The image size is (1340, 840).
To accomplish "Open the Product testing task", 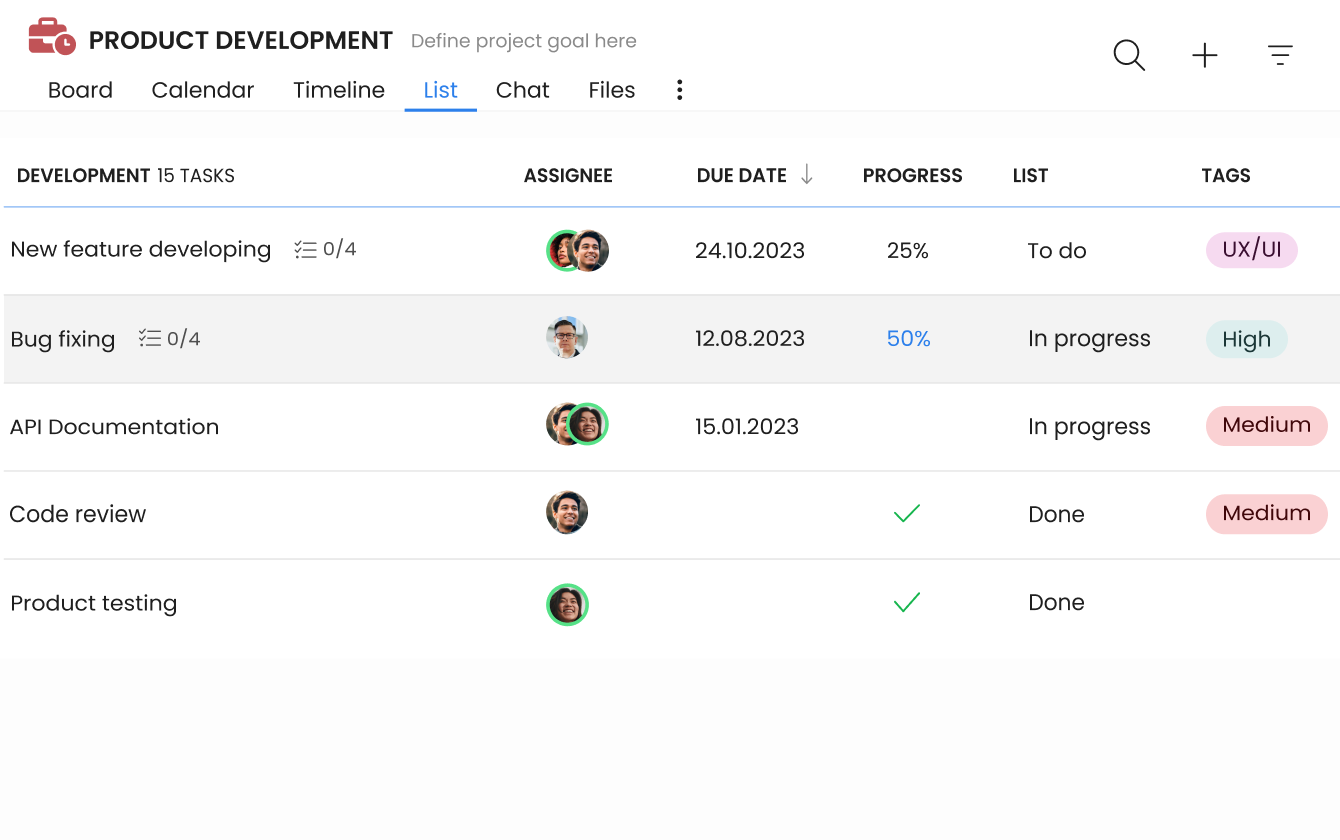I will pyautogui.click(x=94, y=603).
